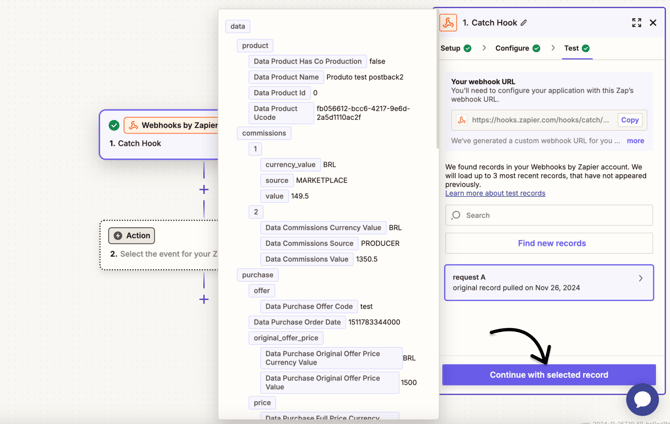
Task: Click the Webhooks icon beside the URL
Action: (461, 120)
